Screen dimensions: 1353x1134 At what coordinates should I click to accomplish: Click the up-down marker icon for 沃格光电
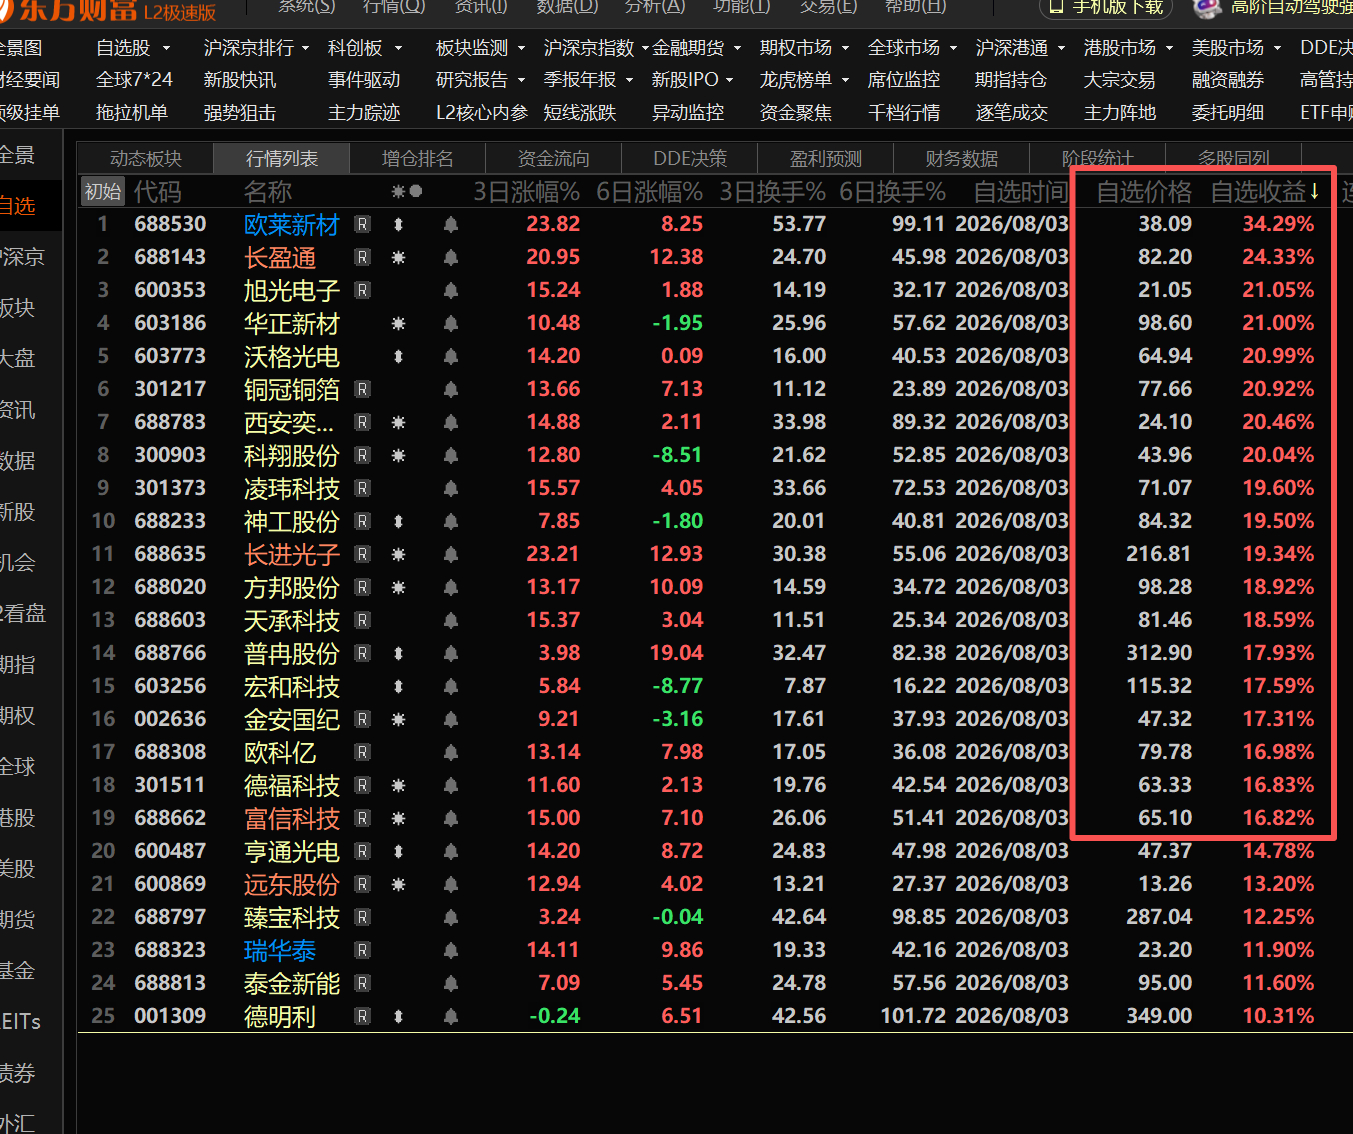(x=398, y=357)
